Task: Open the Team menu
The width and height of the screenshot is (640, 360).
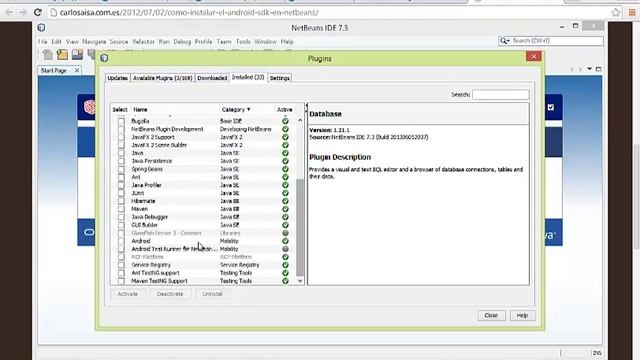Action: click(x=224, y=41)
